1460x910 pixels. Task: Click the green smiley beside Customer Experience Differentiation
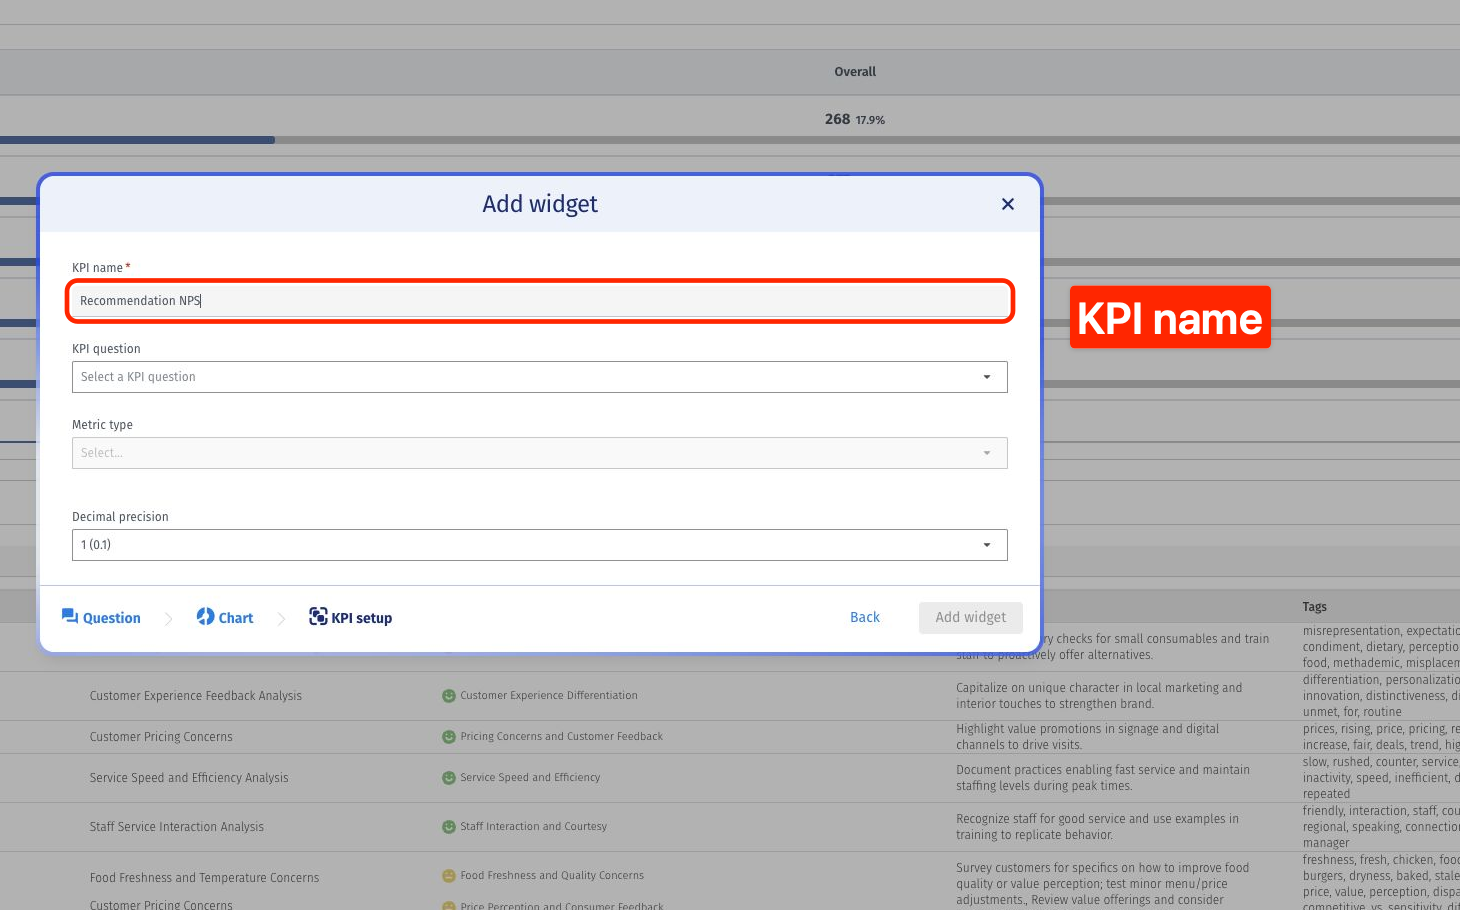pos(449,696)
